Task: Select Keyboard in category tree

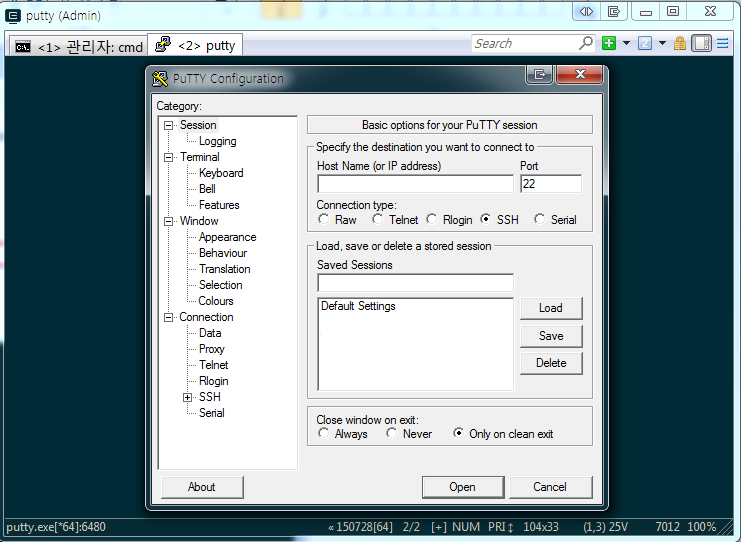Action: tap(221, 173)
